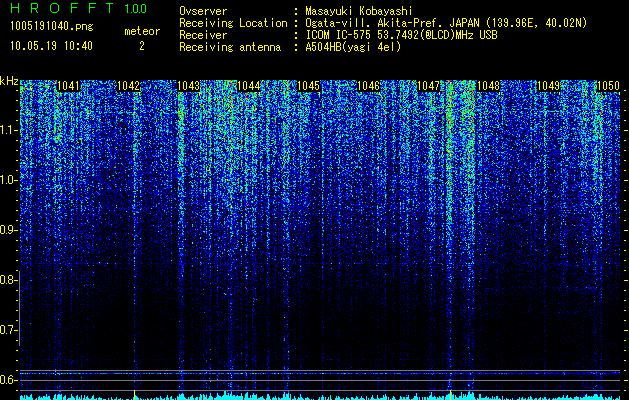The image size is (629, 400).
Task: Click the A504HB(yagi 4el) antenna text
Action: click(353, 47)
